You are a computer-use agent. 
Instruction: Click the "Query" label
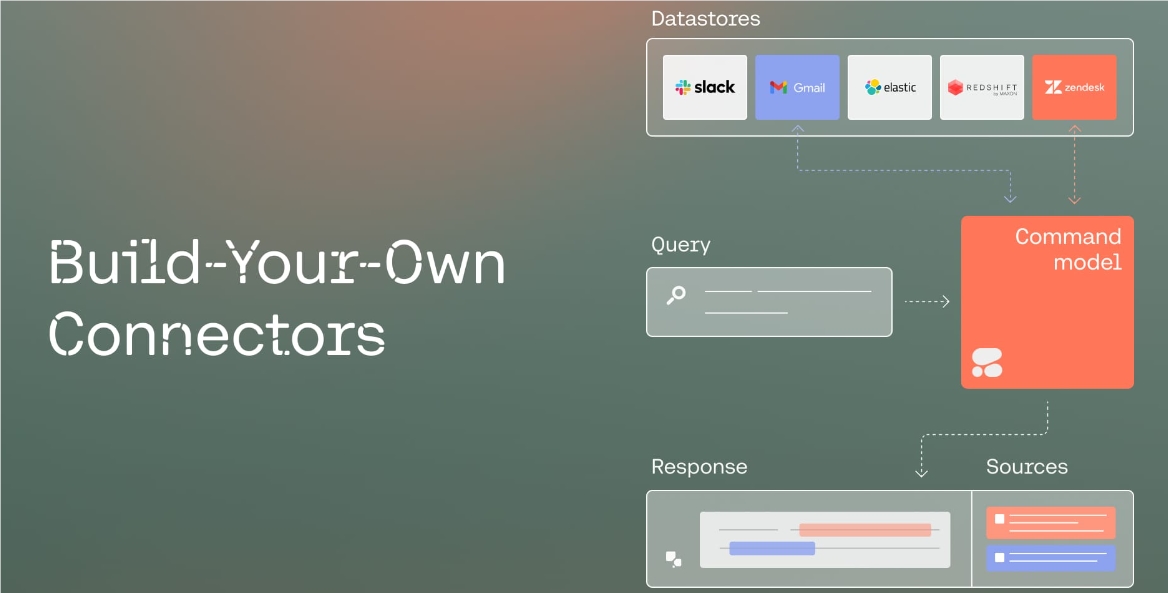[x=681, y=245]
